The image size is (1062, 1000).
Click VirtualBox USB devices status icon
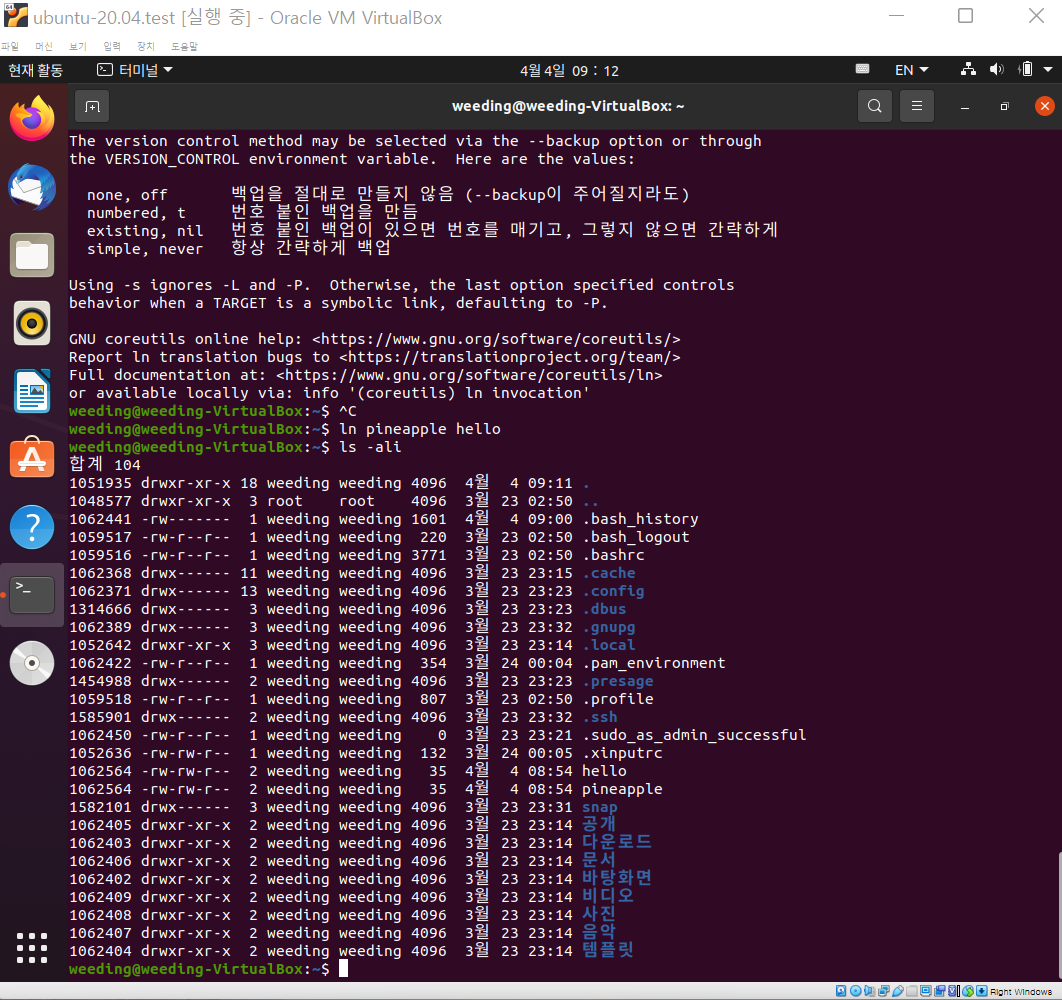[x=897, y=991]
